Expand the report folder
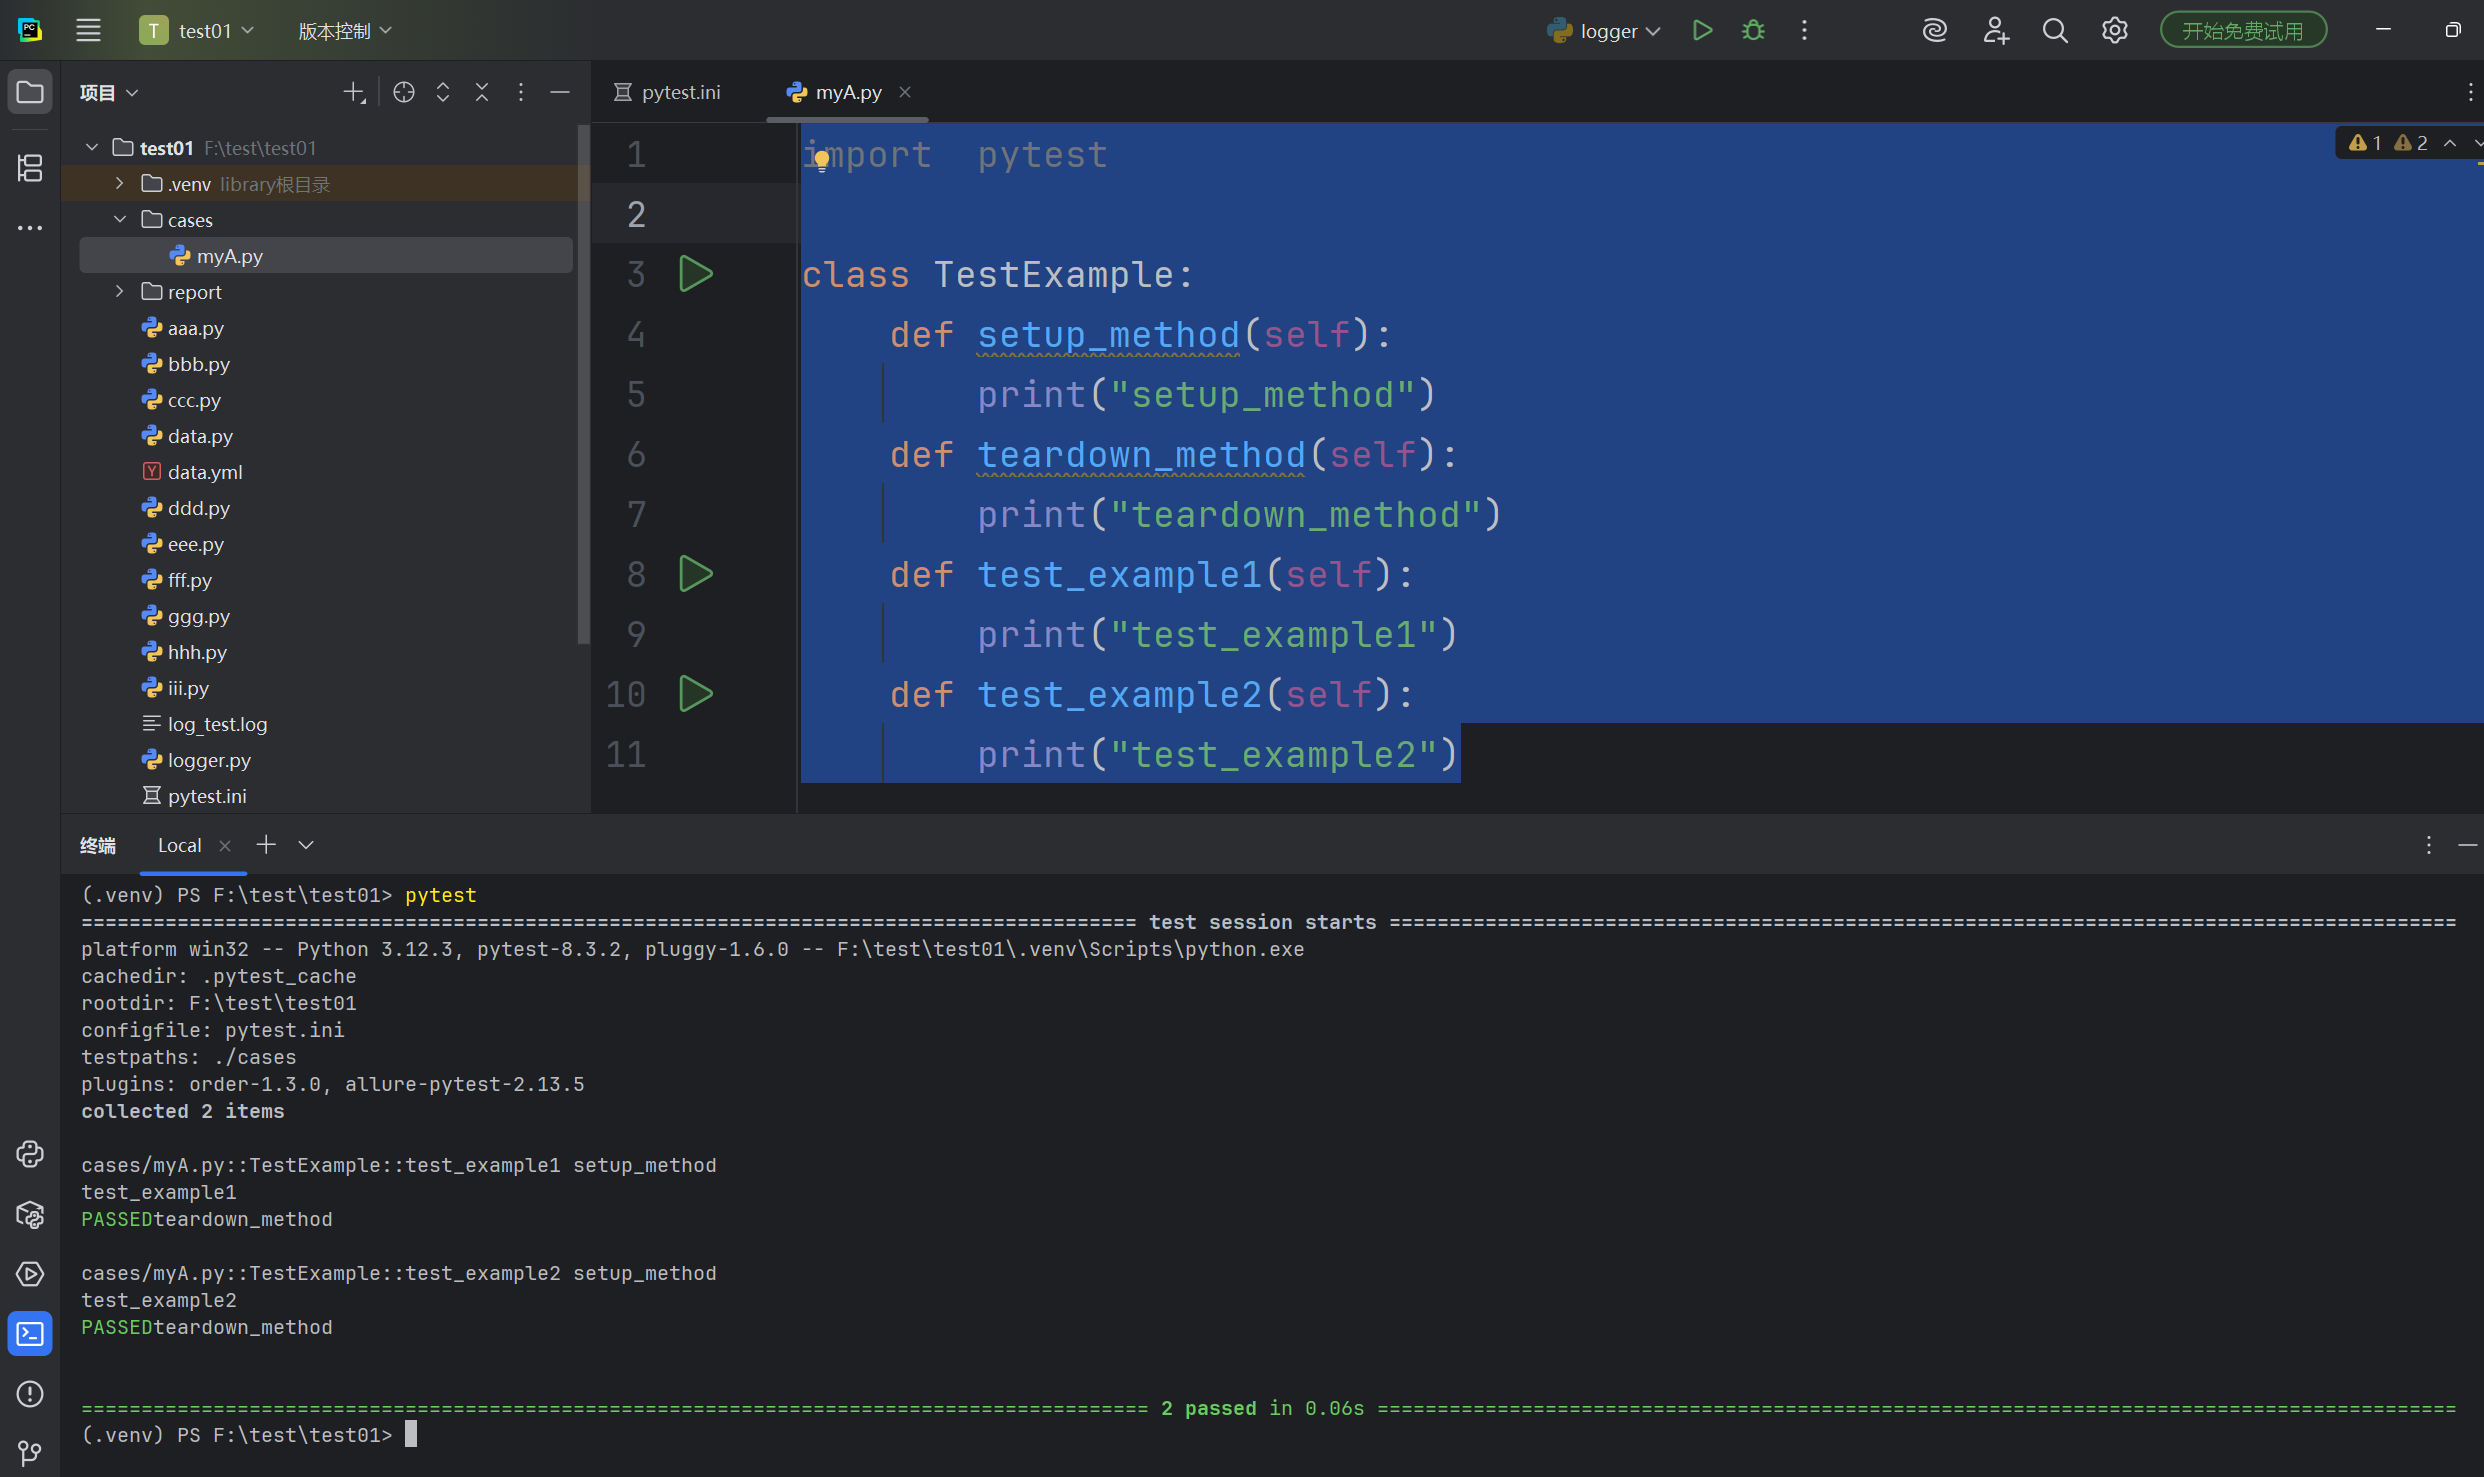The image size is (2484, 1477). pyautogui.click(x=120, y=292)
